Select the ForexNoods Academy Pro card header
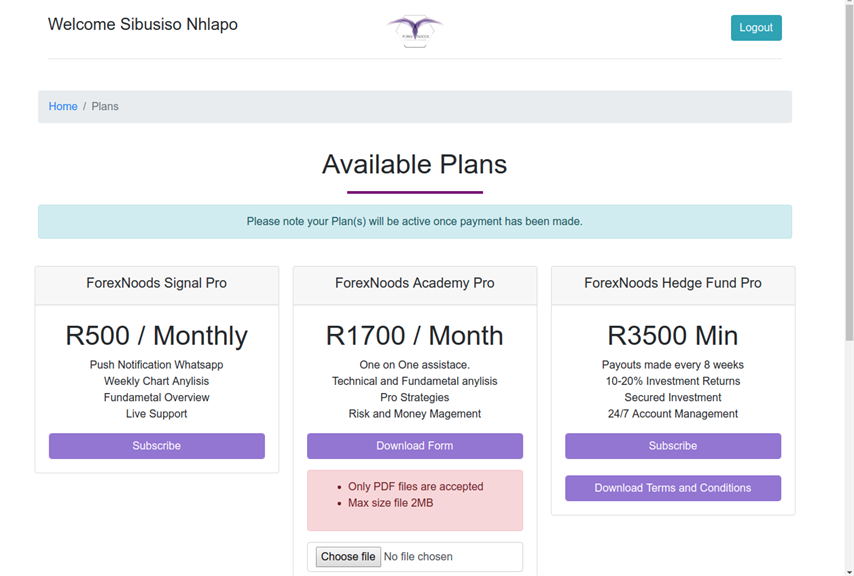Viewport: 854px width, 576px height. click(x=415, y=285)
